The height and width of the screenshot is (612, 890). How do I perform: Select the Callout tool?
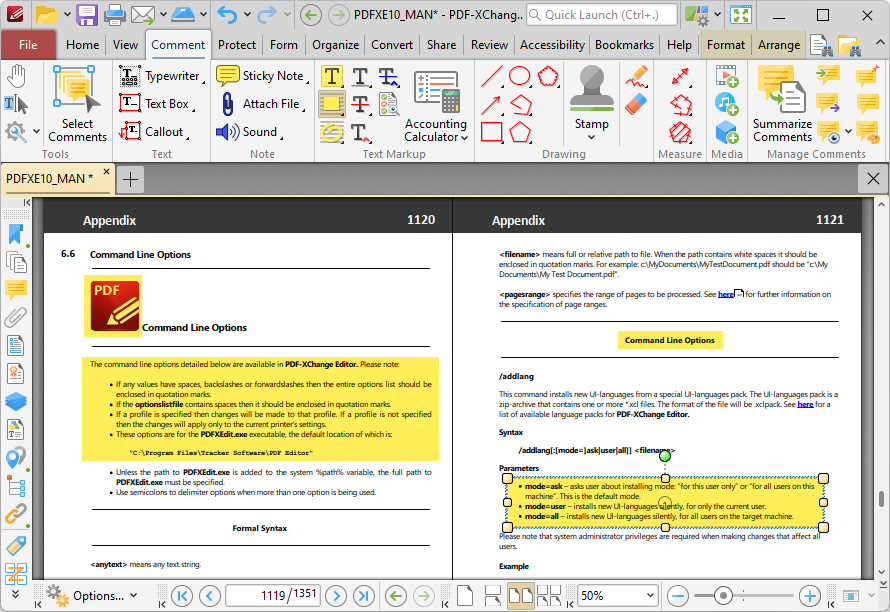[153, 132]
